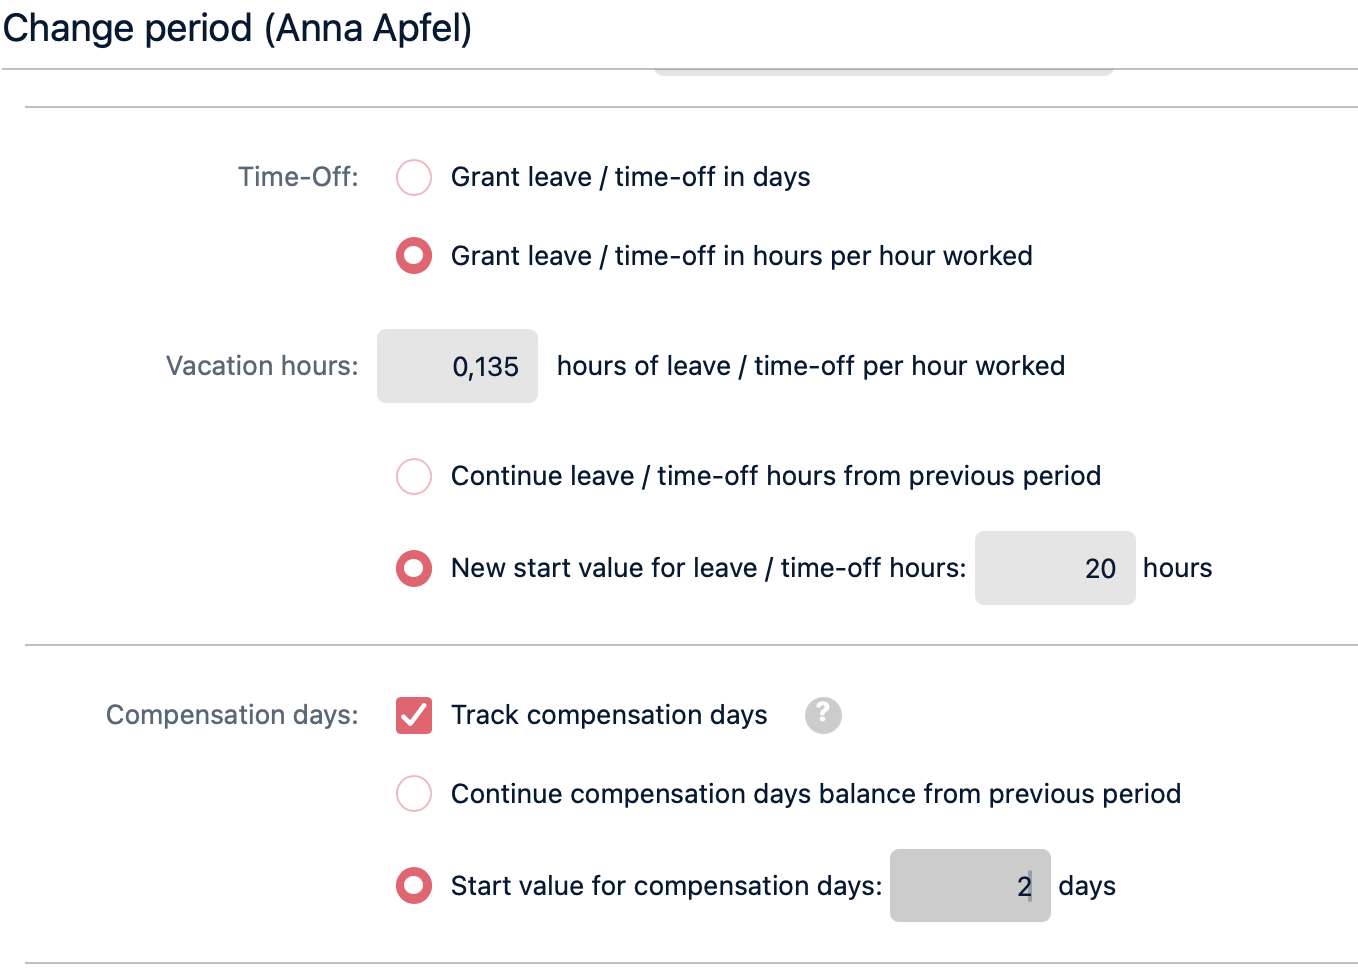Focus the leave start value field showing 20

click(1054, 568)
